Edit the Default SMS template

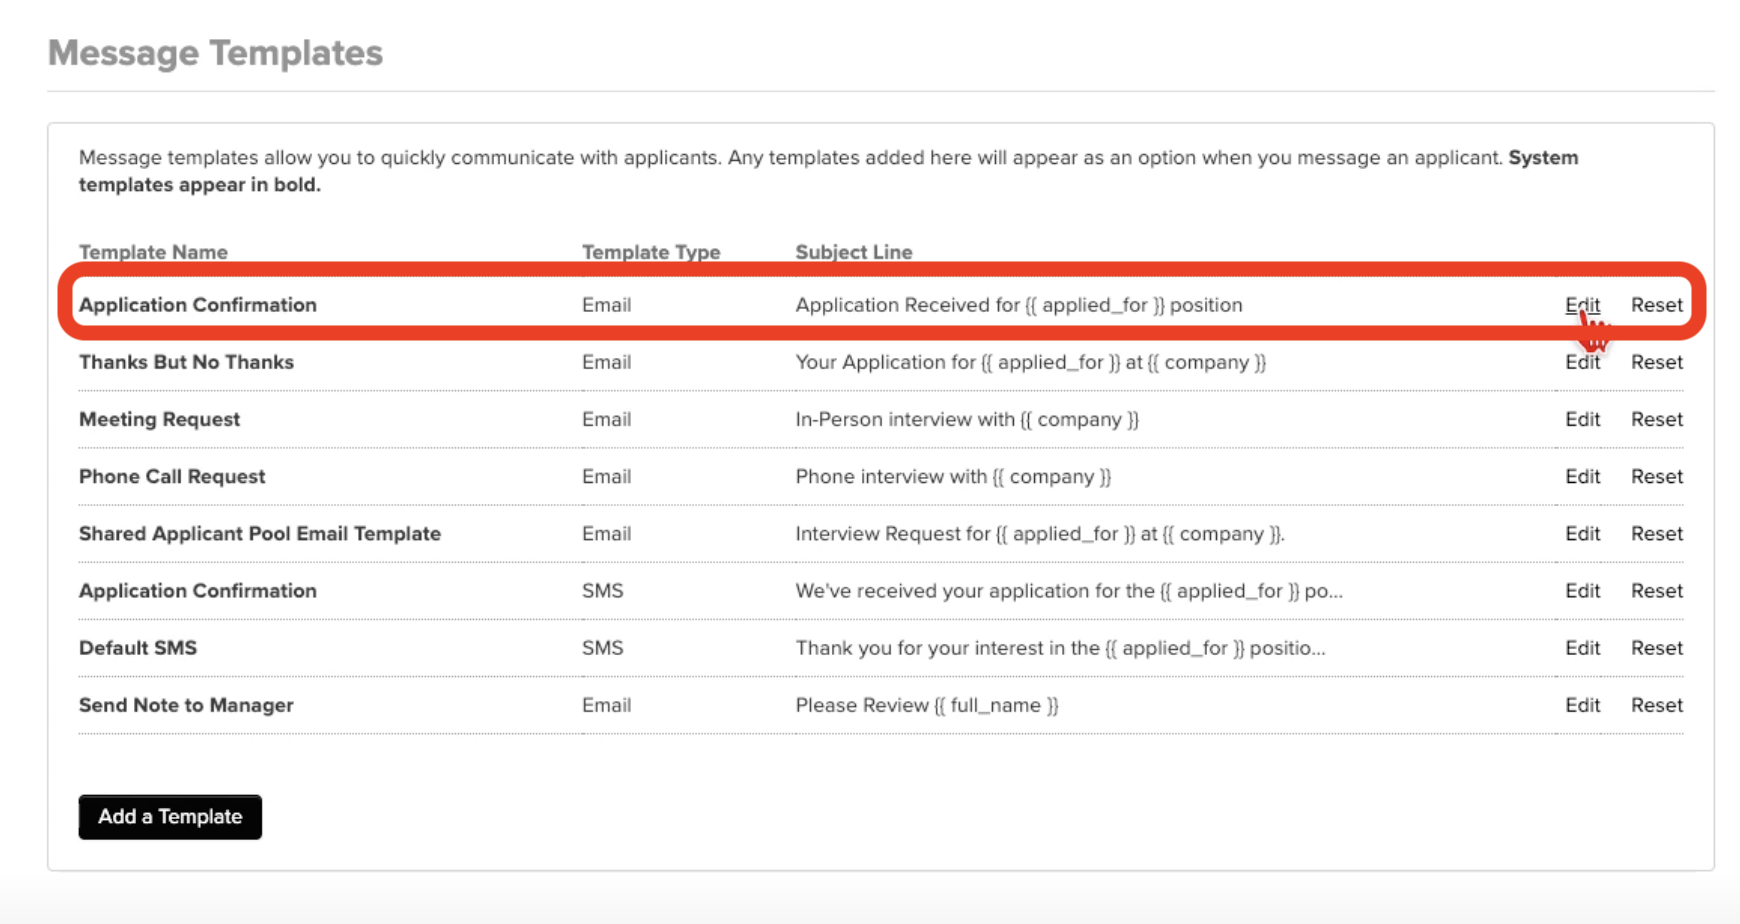pos(1582,647)
